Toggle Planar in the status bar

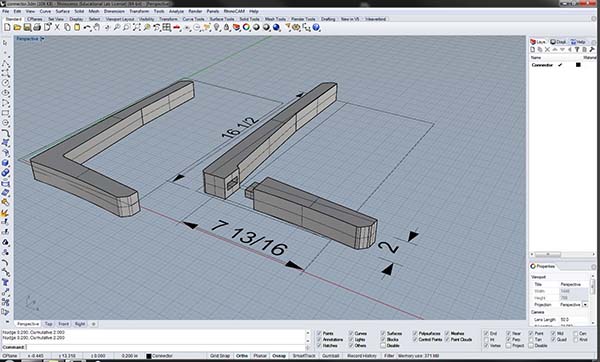tap(260, 356)
